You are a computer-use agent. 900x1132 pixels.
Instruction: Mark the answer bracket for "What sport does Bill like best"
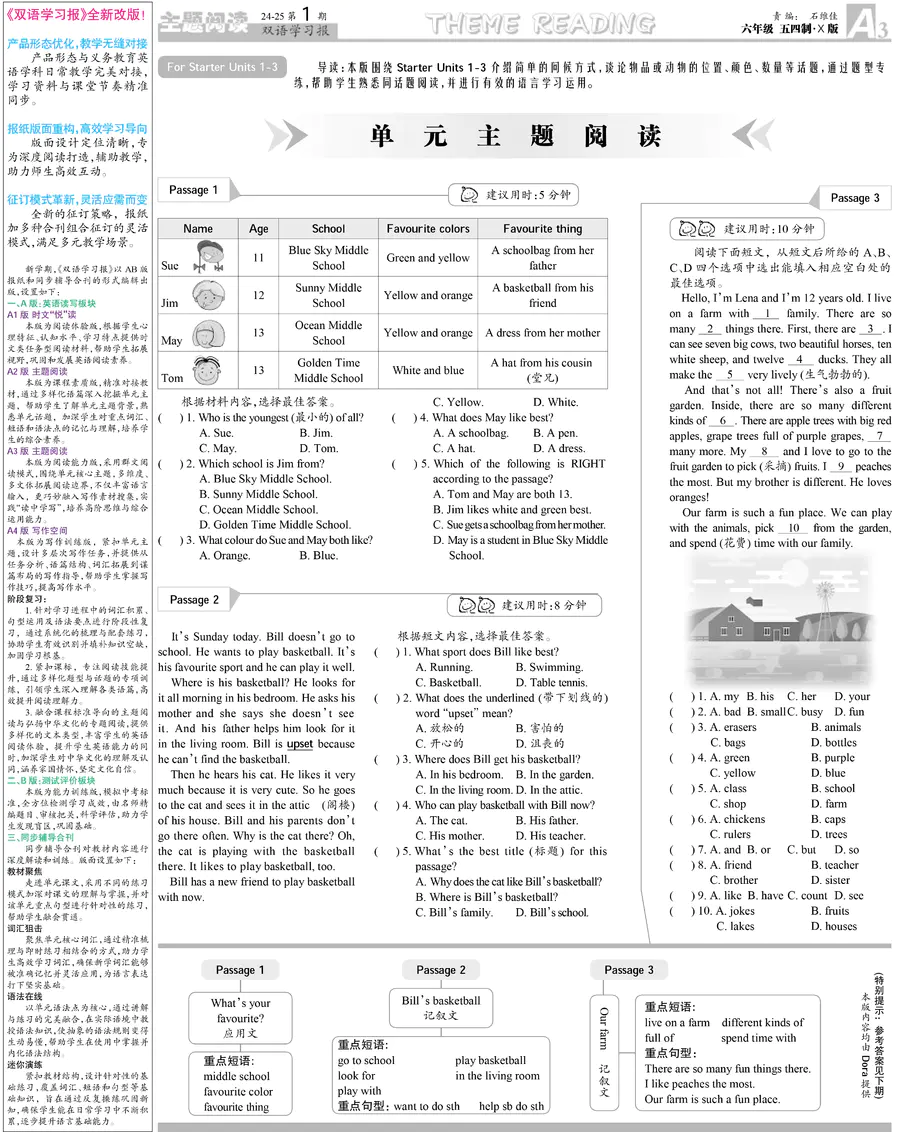click(x=385, y=652)
